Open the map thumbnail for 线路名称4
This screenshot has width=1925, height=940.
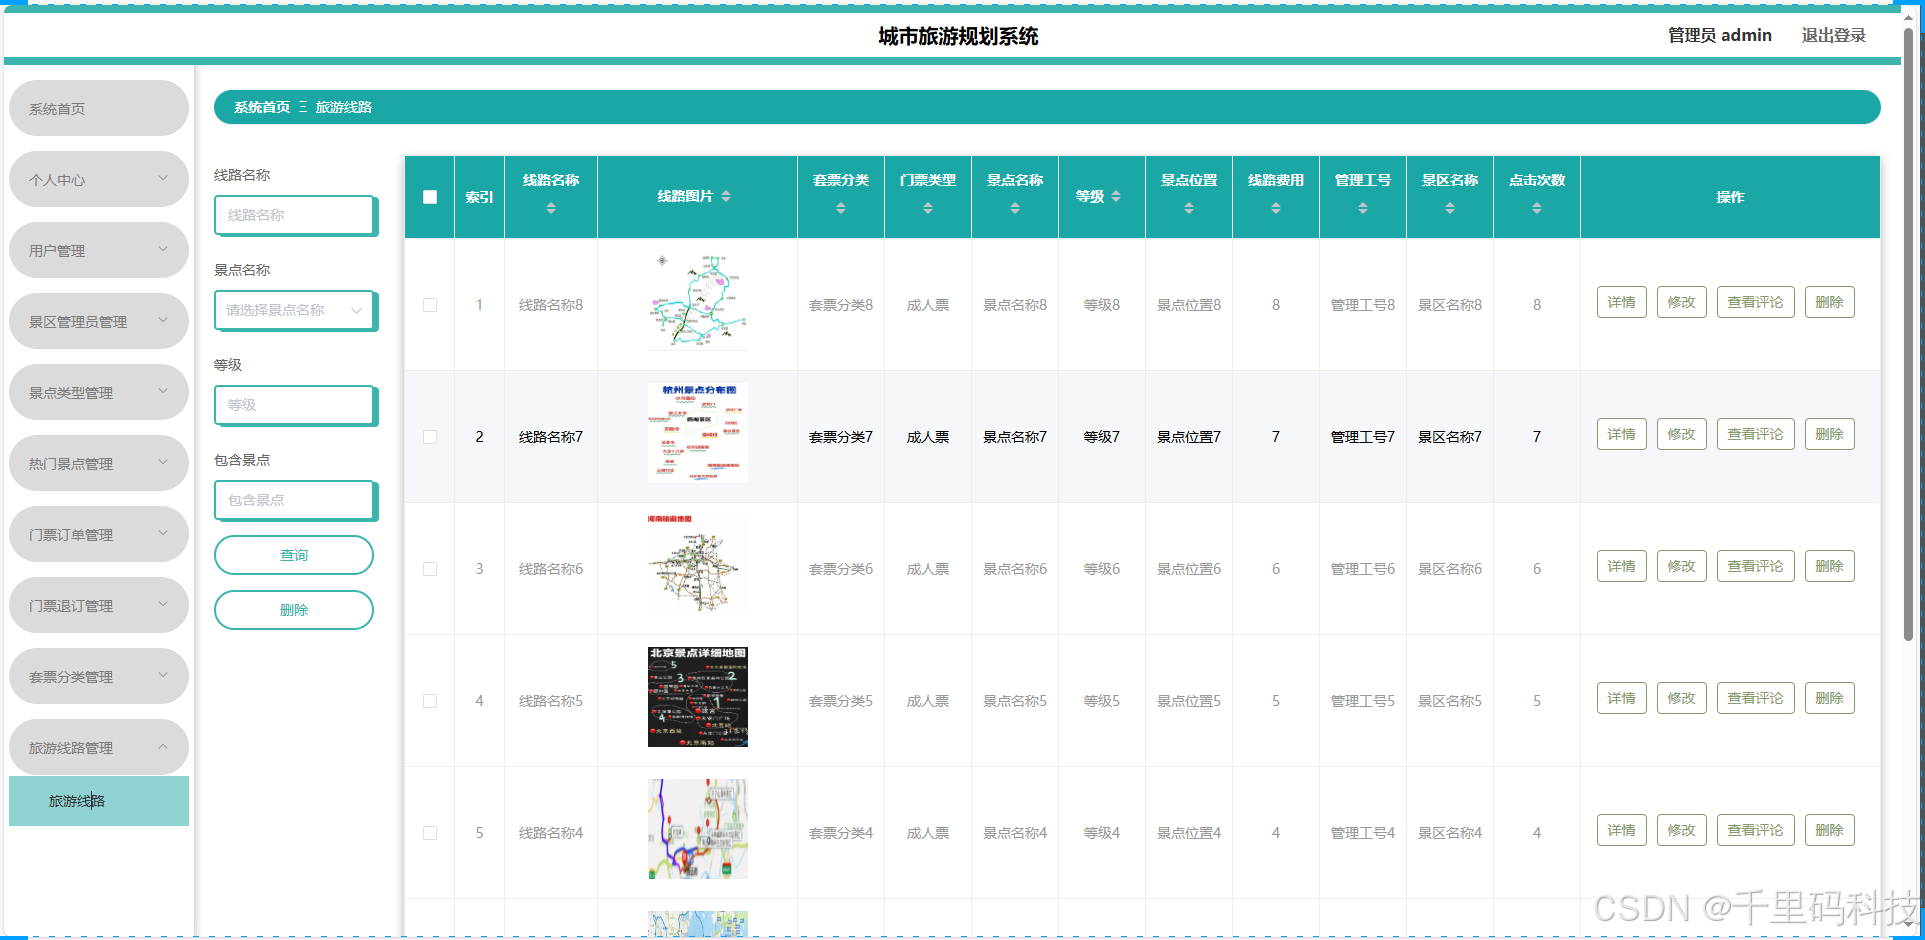[698, 829]
